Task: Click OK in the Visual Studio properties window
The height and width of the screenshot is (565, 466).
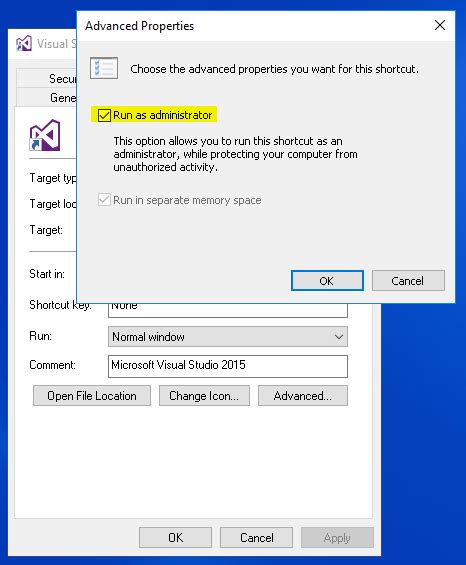Action: click(x=176, y=538)
